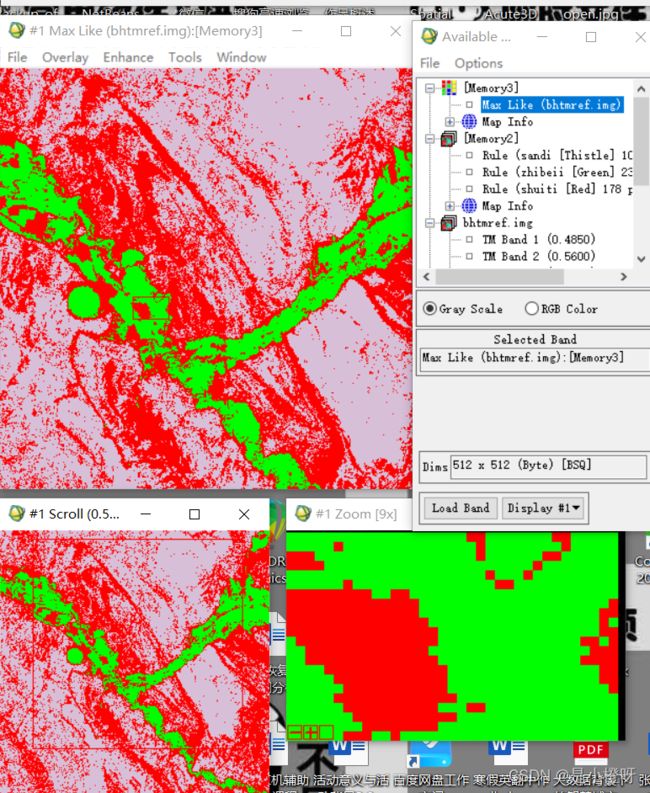
Task: Click ENVI icon in Zoom window title bar
Action: [x=302, y=514]
